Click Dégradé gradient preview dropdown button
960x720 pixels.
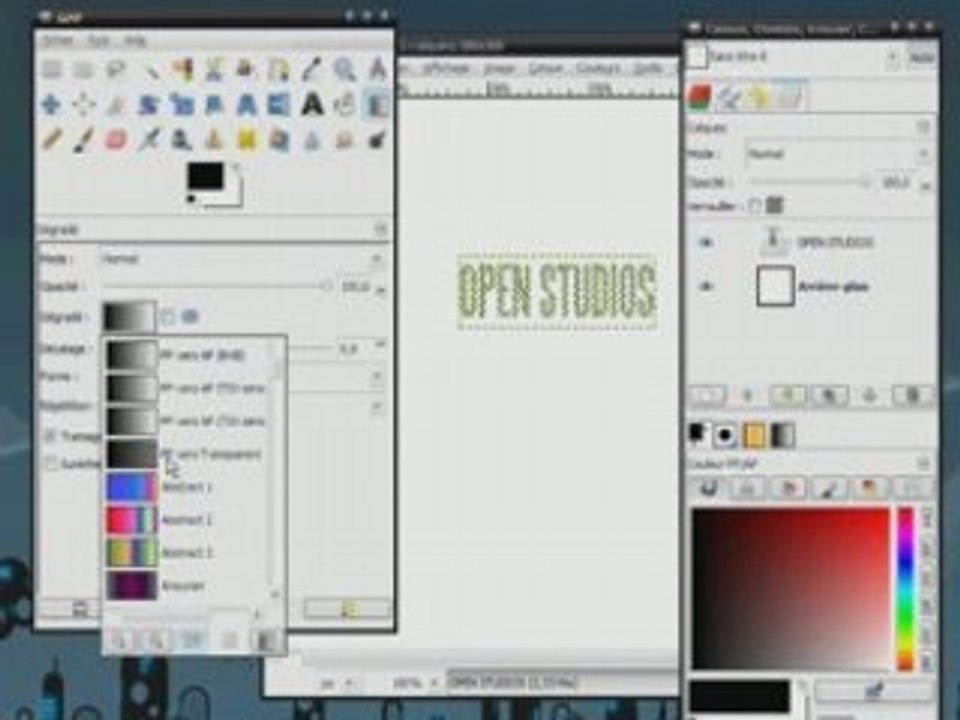click(129, 317)
